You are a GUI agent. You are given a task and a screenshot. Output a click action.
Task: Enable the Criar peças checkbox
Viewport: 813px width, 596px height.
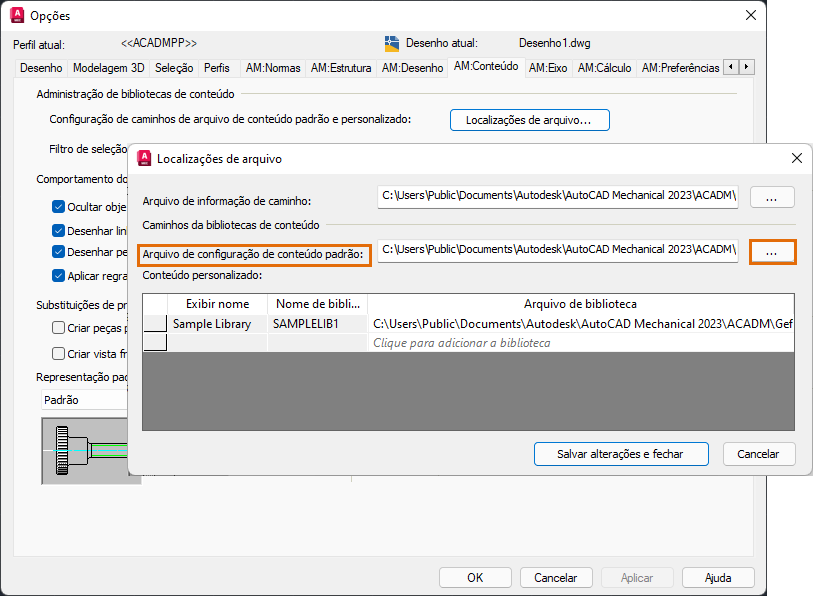59,328
